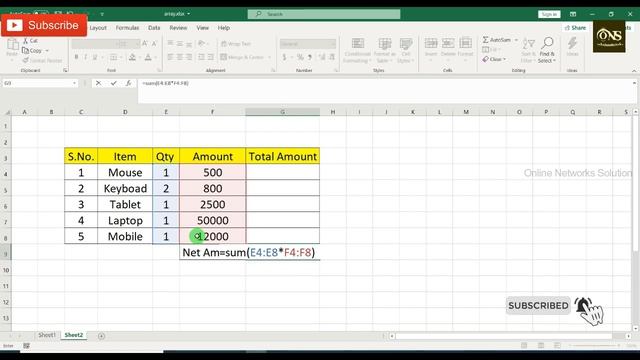Apply borders with the Borders icon
The height and width of the screenshot is (360, 640).
(113, 58)
